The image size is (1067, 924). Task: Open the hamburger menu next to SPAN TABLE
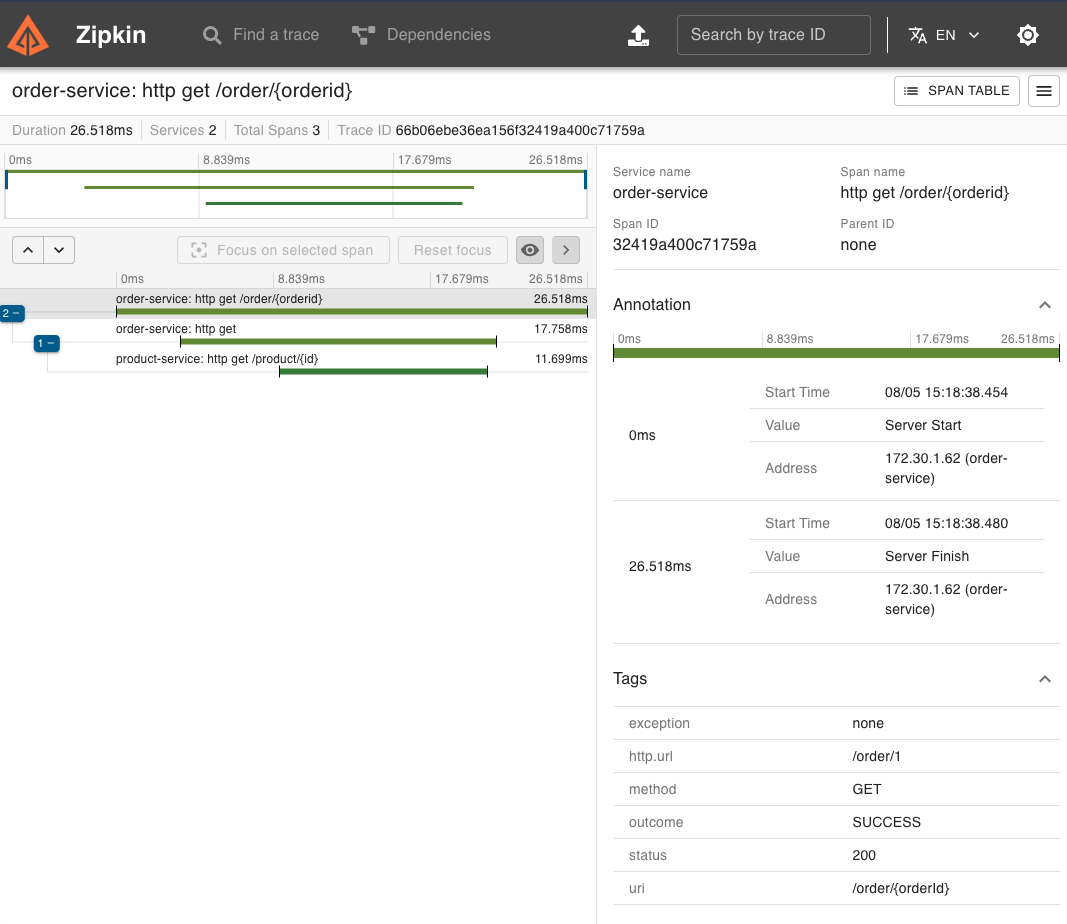[x=1043, y=91]
